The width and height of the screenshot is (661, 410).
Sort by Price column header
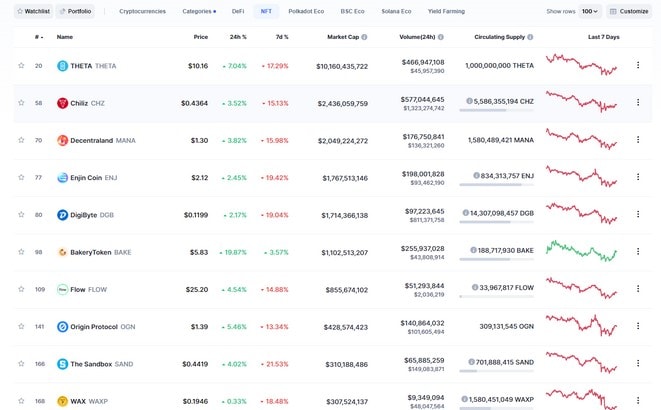201,37
